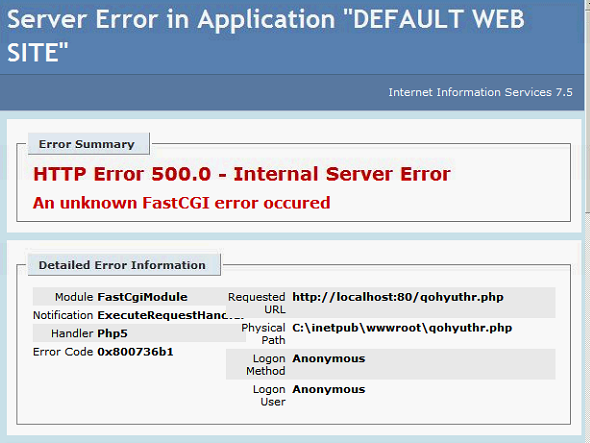Click 'Internet Information Services 7.5' text
This screenshot has height=443, width=590.
click(x=480, y=92)
